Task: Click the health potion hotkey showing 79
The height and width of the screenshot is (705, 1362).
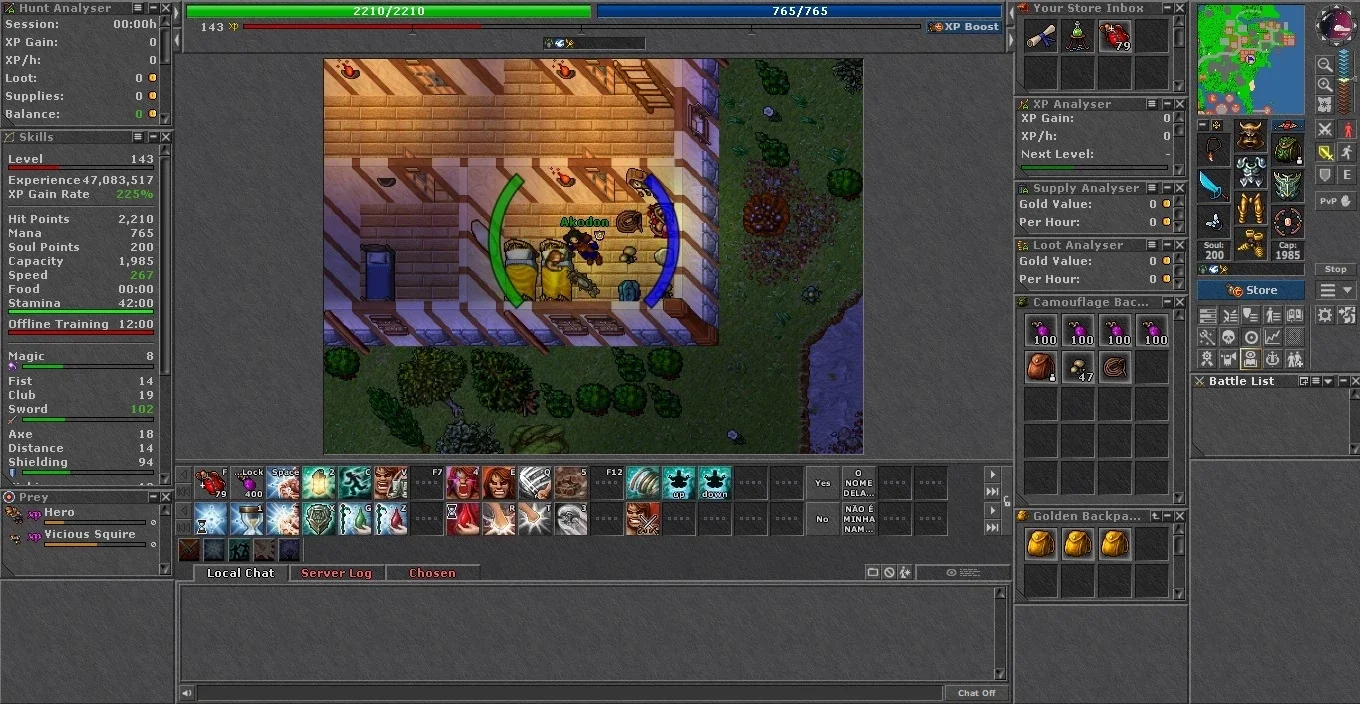Action: tap(211, 483)
